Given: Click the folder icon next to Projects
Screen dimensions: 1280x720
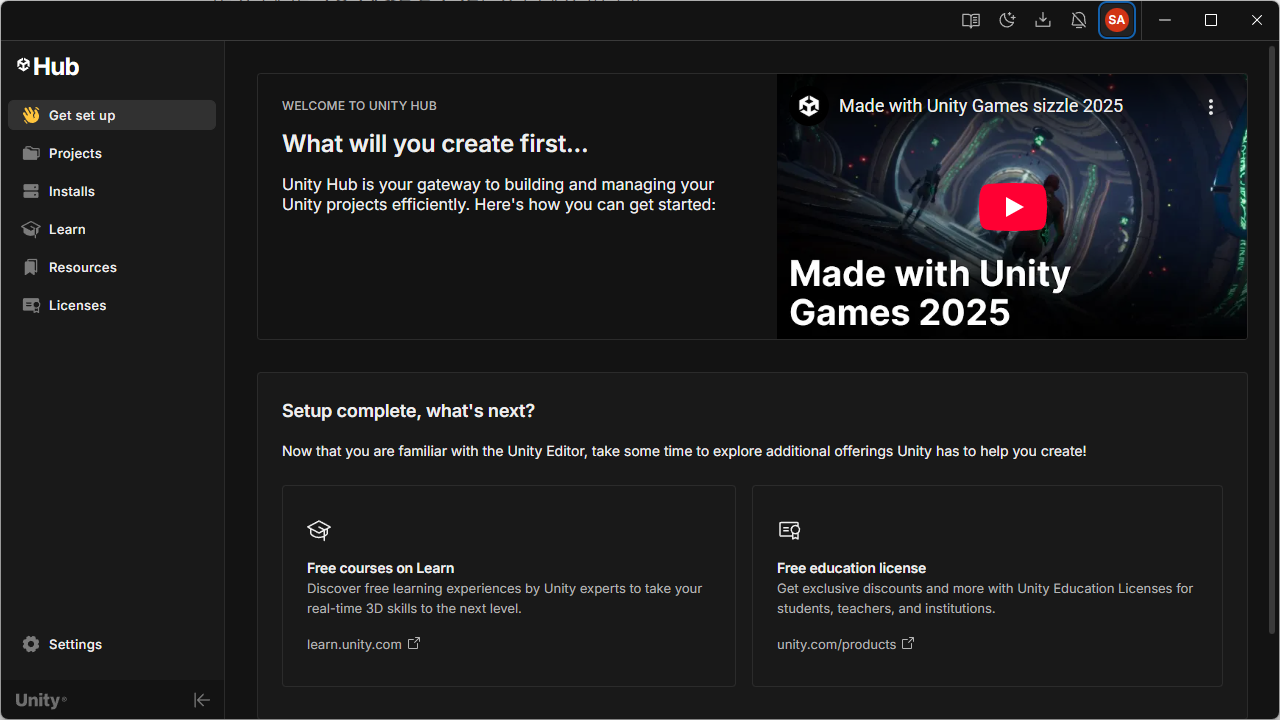Looking at the screenshot, I should [x=31, y=153].
